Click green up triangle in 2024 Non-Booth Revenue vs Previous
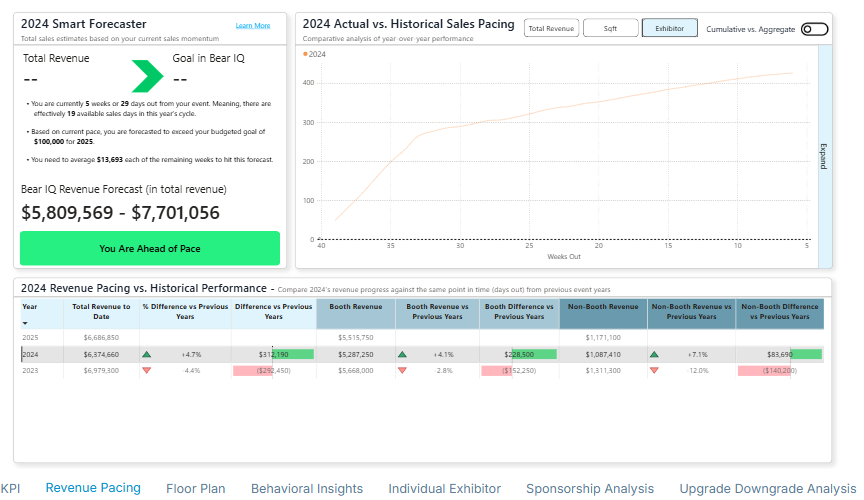Screen dimensions: 864x500 click(x=655, y=354)
